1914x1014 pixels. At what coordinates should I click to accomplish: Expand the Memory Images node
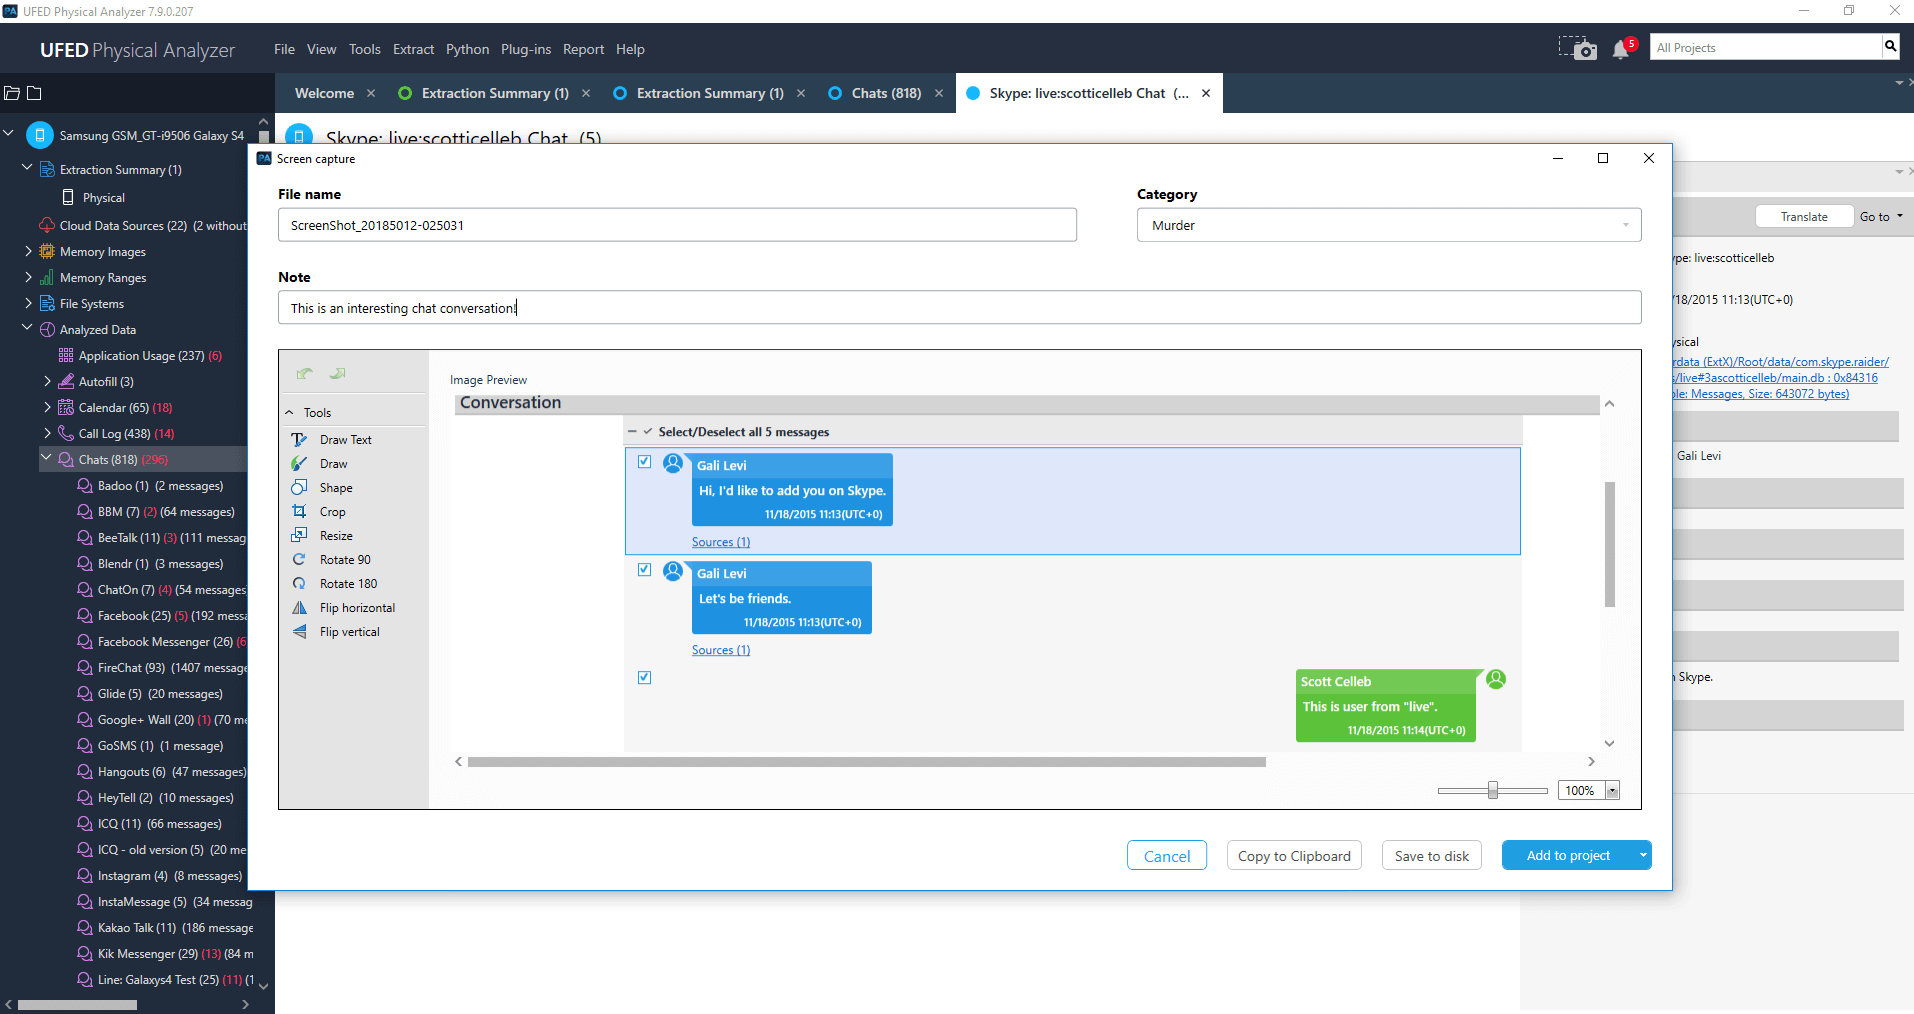coord(28,251)
